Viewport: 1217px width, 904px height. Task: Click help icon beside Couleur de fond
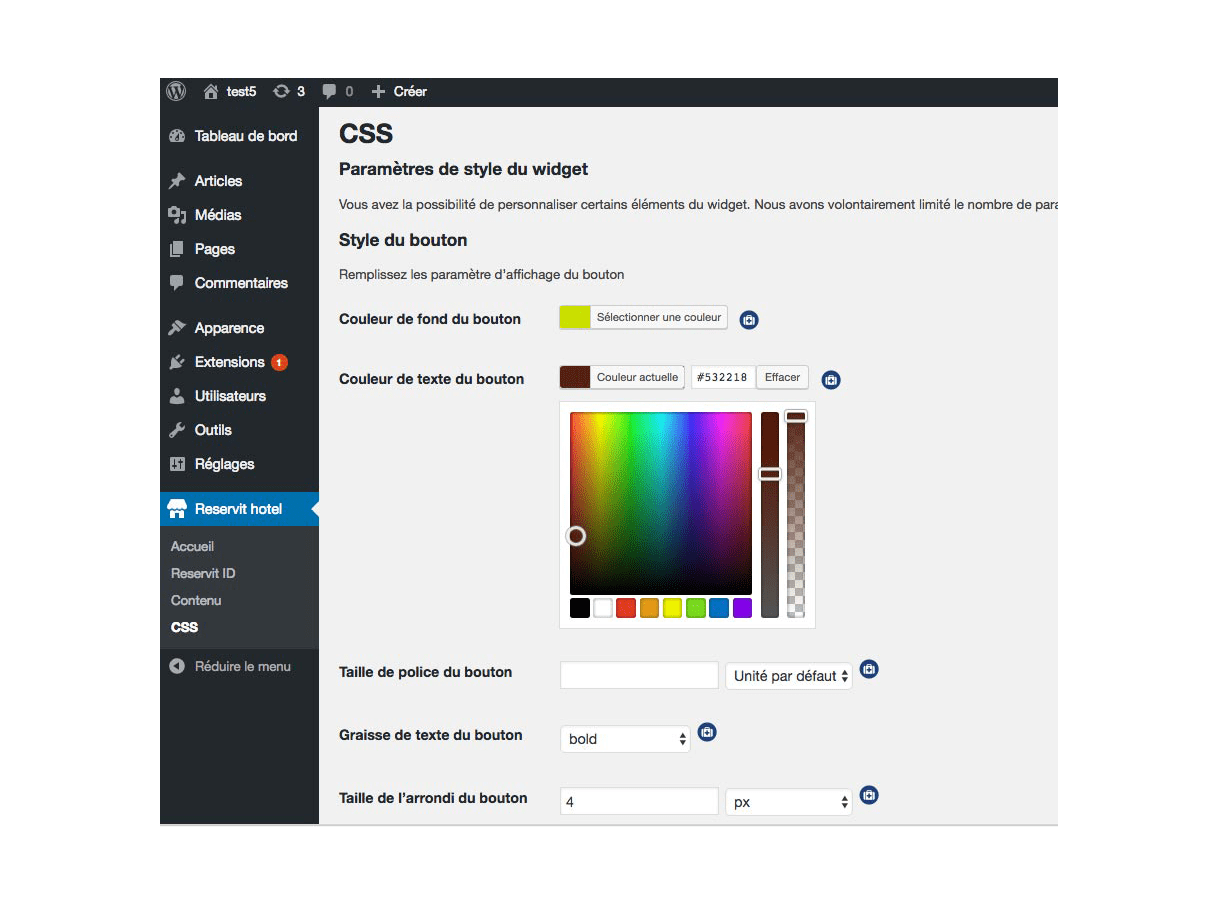coord(749,320)
